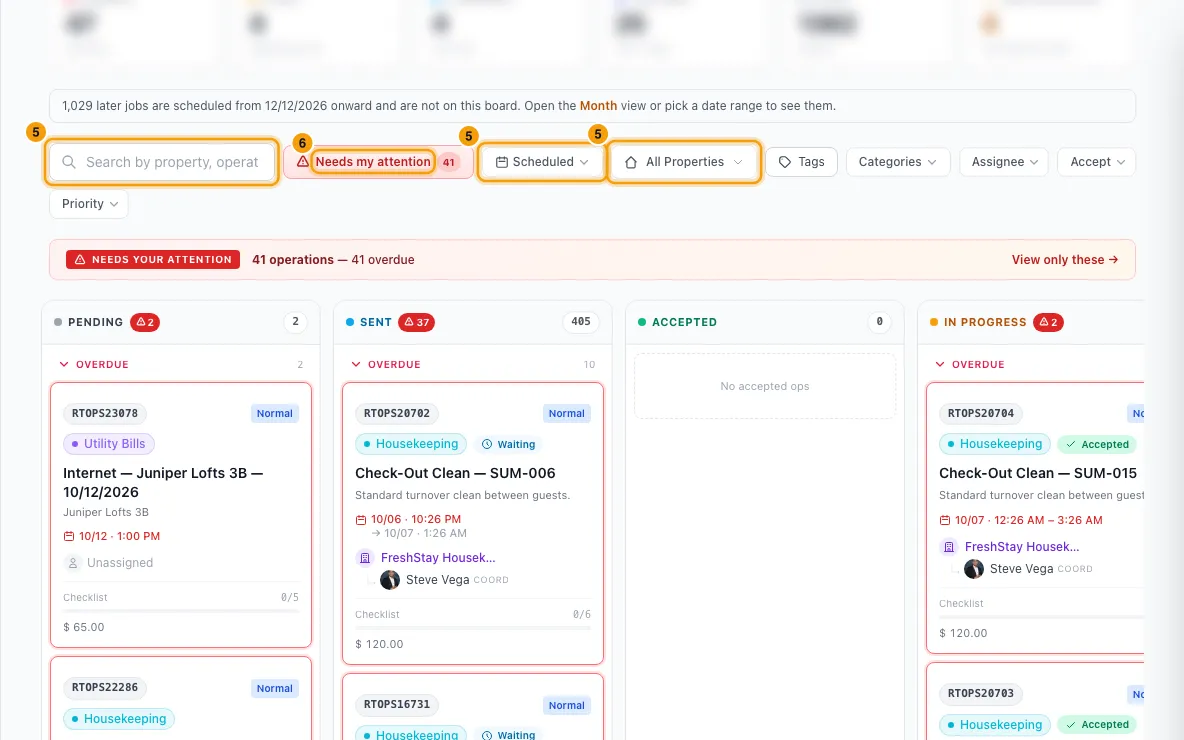This screenshot has width=1184, height=740.
Task: Click Steve Vega avatar on SUM-015 card
Action: 974,569
